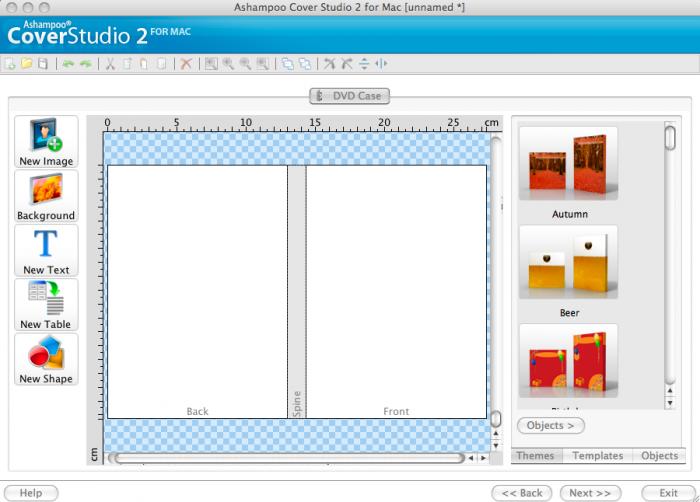Save the project with the disk icon

tap(43, 64)
